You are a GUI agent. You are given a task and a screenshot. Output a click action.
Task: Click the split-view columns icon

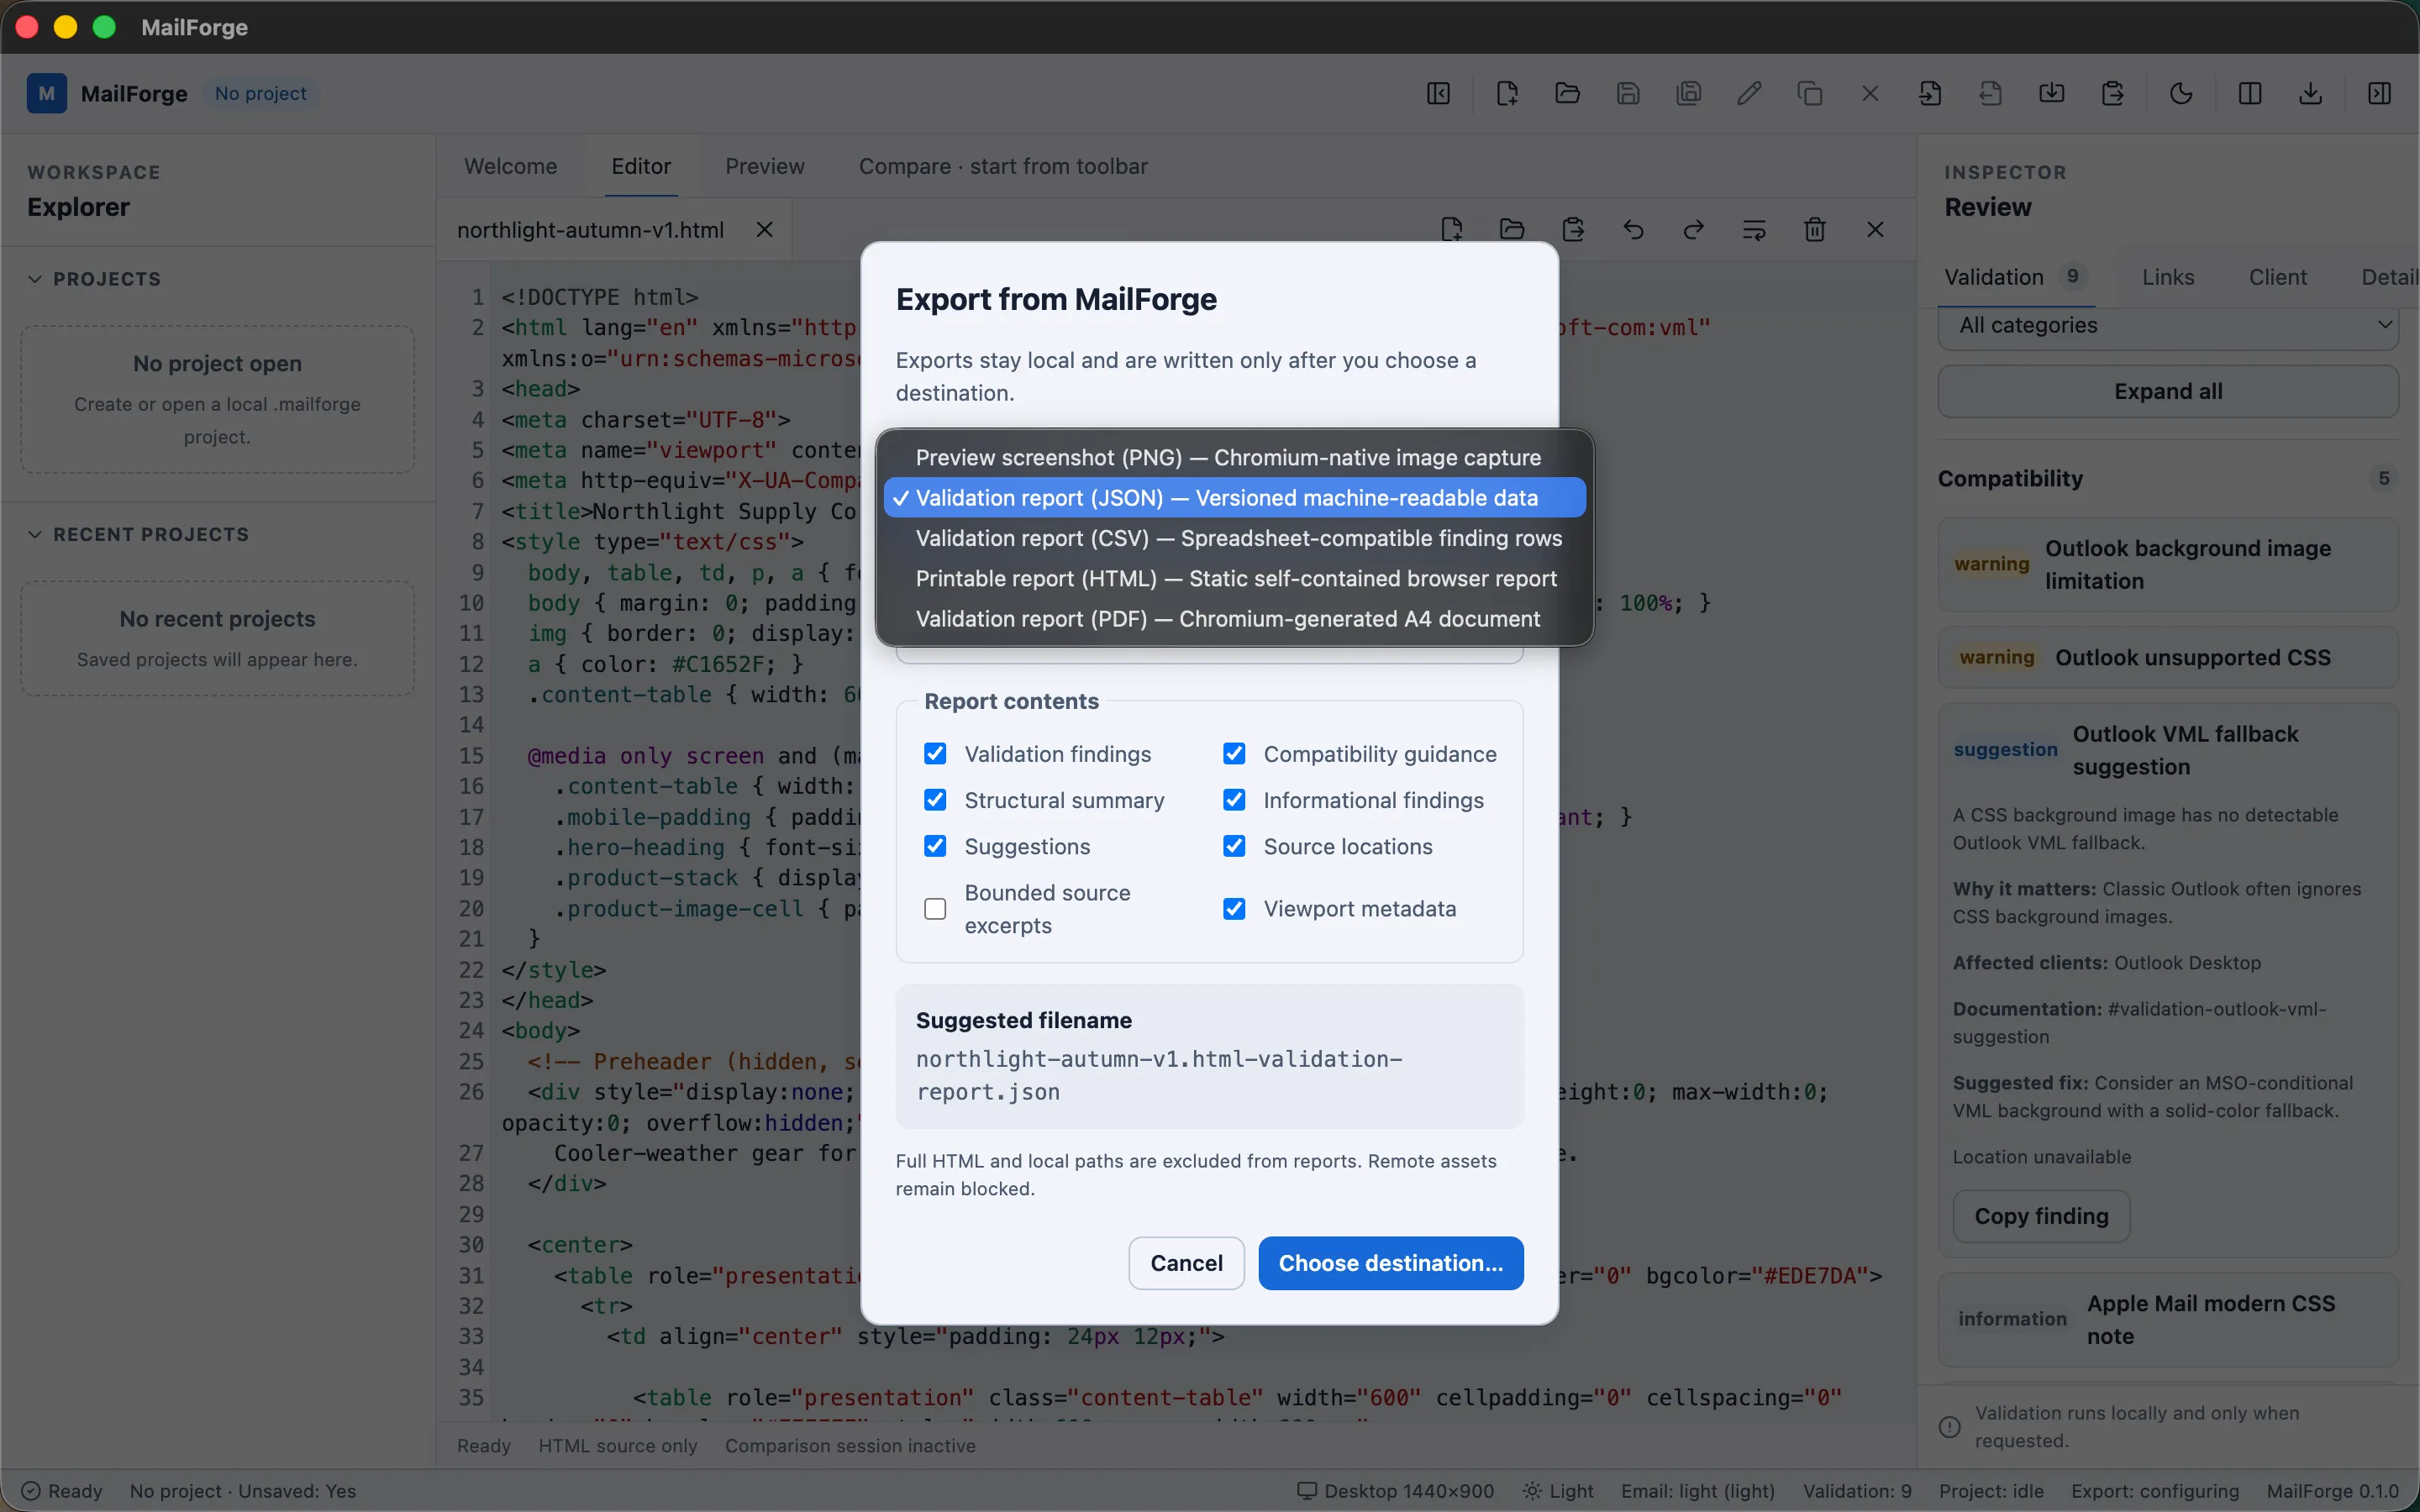pos(2250,94)
